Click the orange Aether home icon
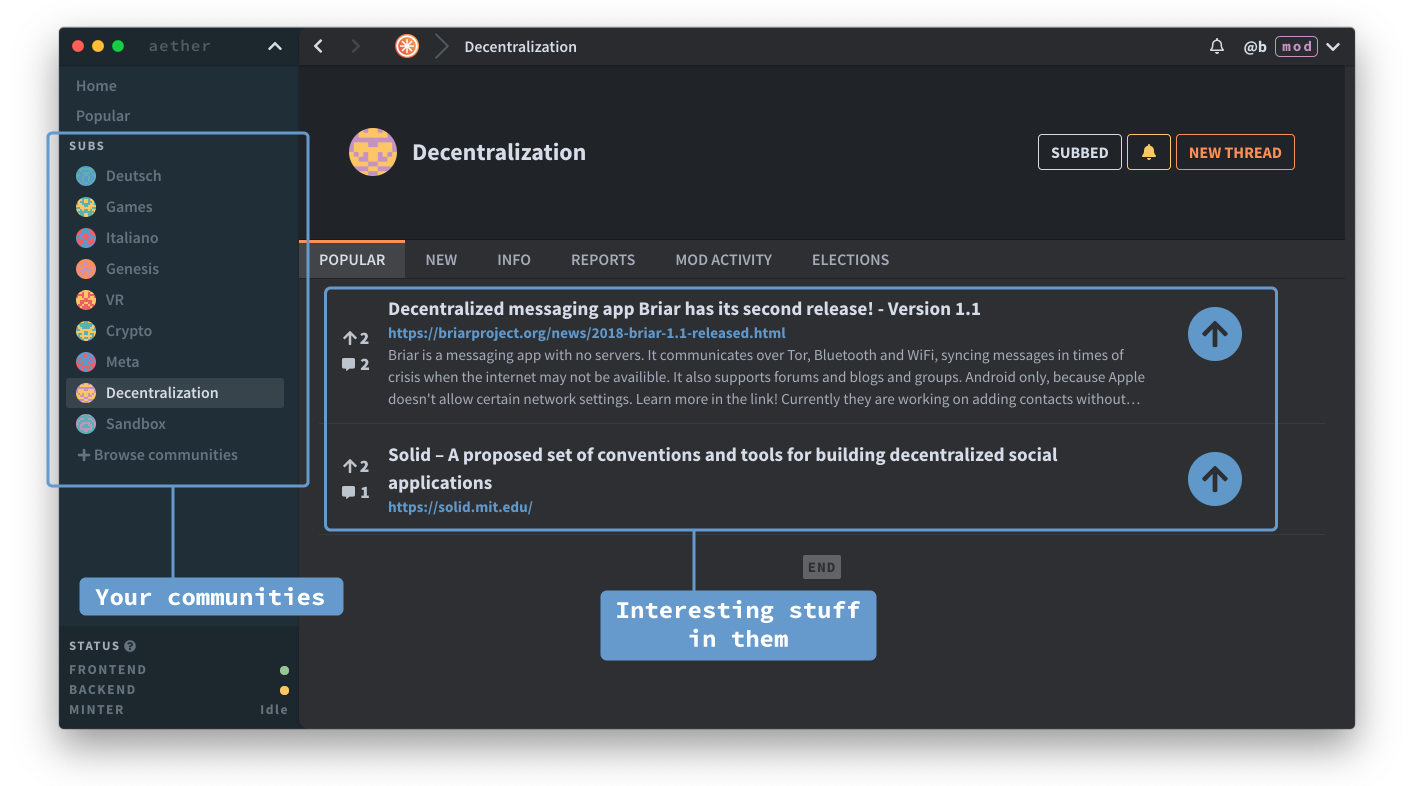This screenshot has height=786, width=1414. point(407,46)
